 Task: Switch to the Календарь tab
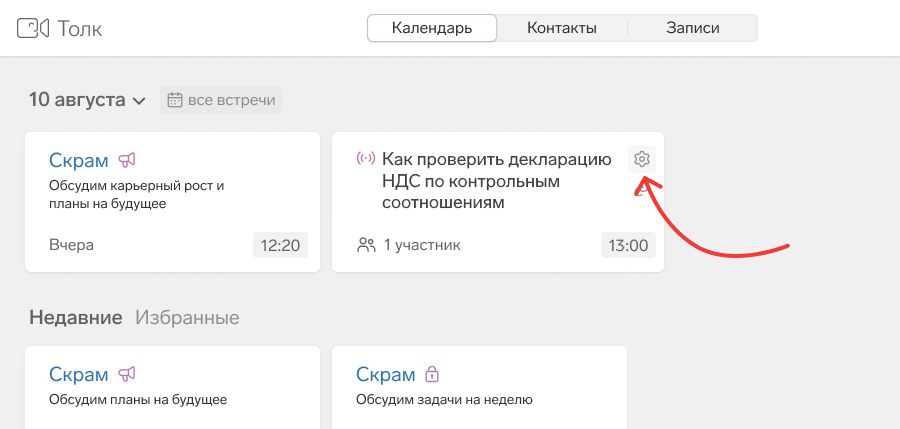432,28
